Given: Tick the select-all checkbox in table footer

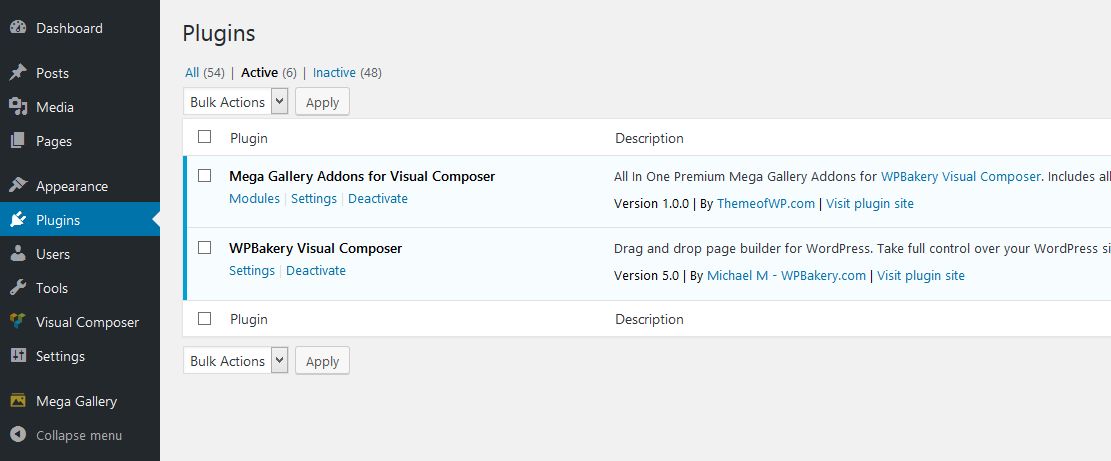Looking at the screenshot, I should 205,319.
